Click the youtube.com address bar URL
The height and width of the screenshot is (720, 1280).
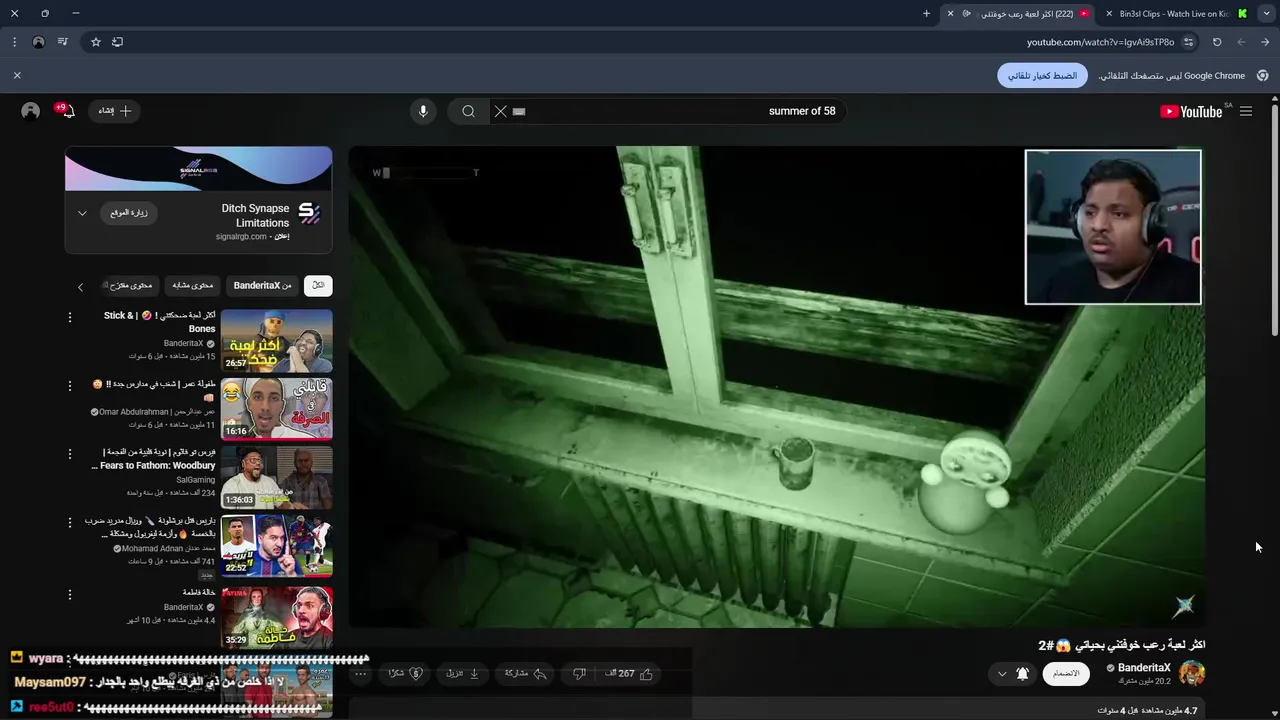(1100, 42)
